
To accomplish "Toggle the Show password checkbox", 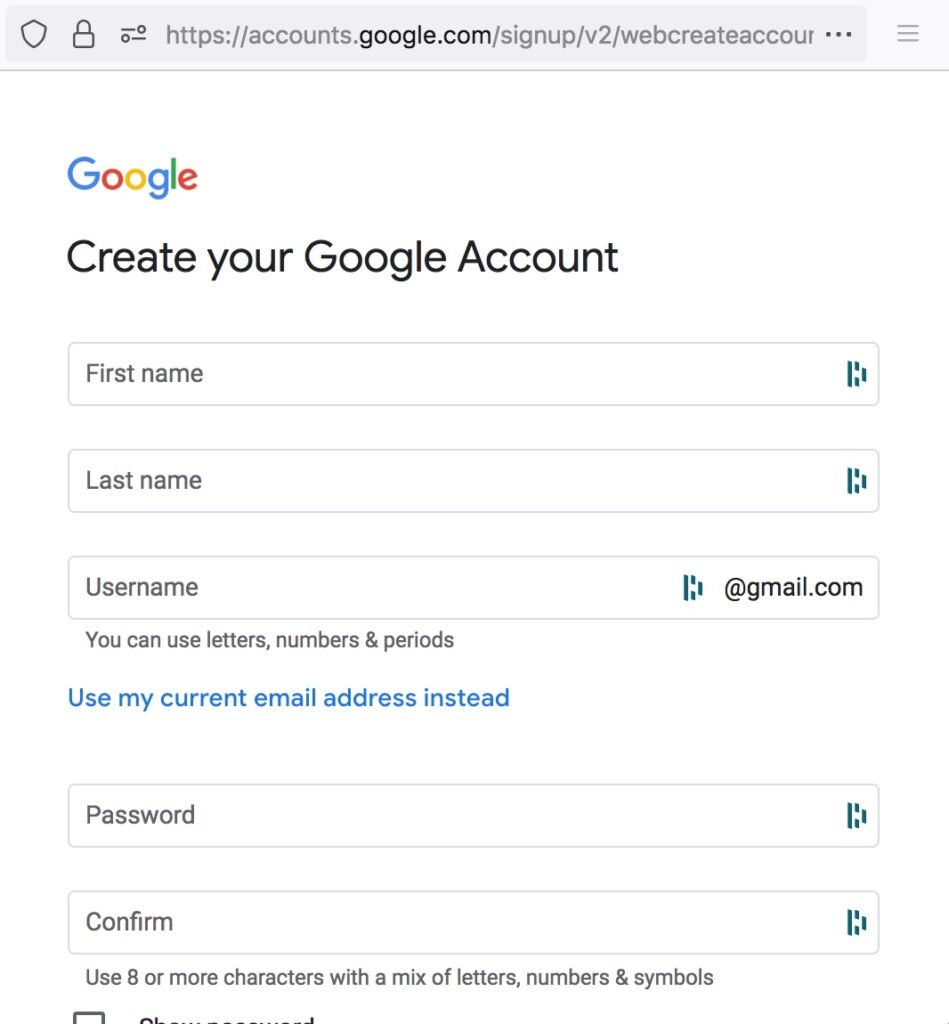I will click(89, 1018).
